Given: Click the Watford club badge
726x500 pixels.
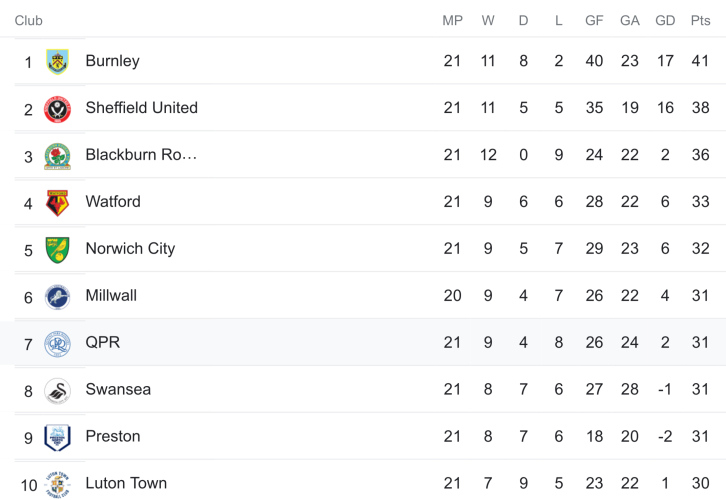Looking at the screenshot, I should [57, 203].
